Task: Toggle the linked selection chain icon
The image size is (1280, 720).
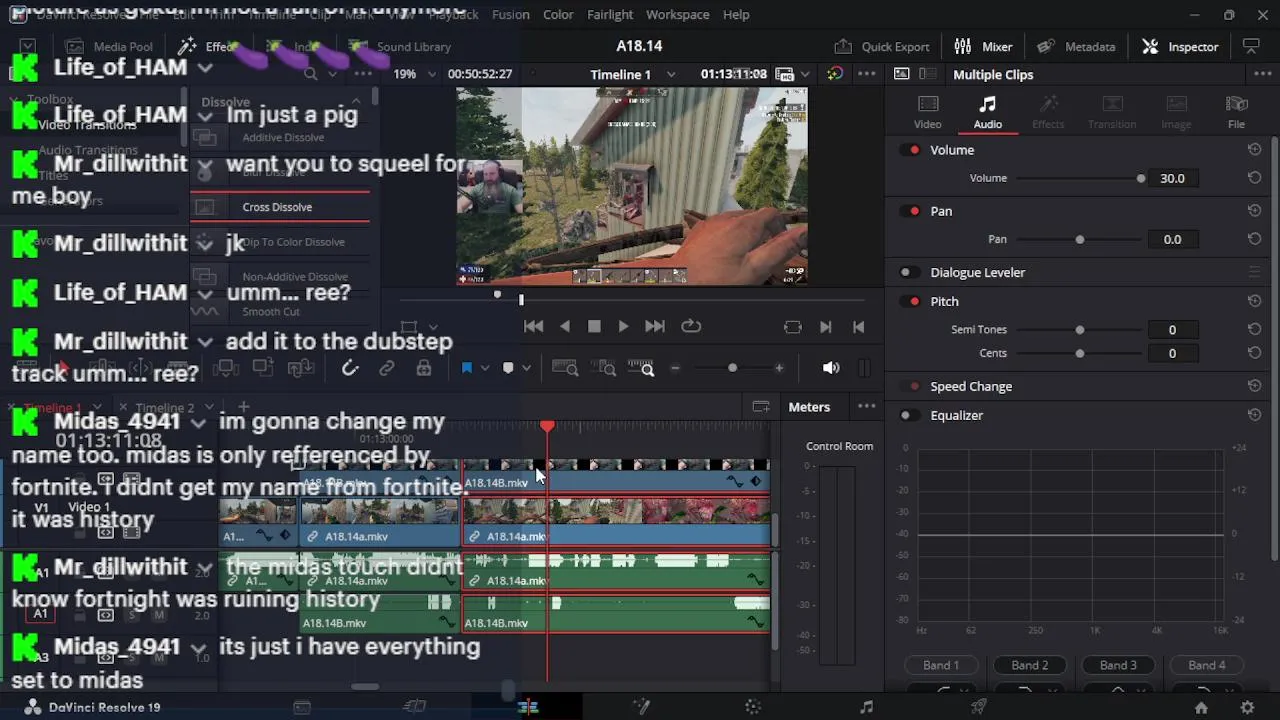Action: pos(387,368)
